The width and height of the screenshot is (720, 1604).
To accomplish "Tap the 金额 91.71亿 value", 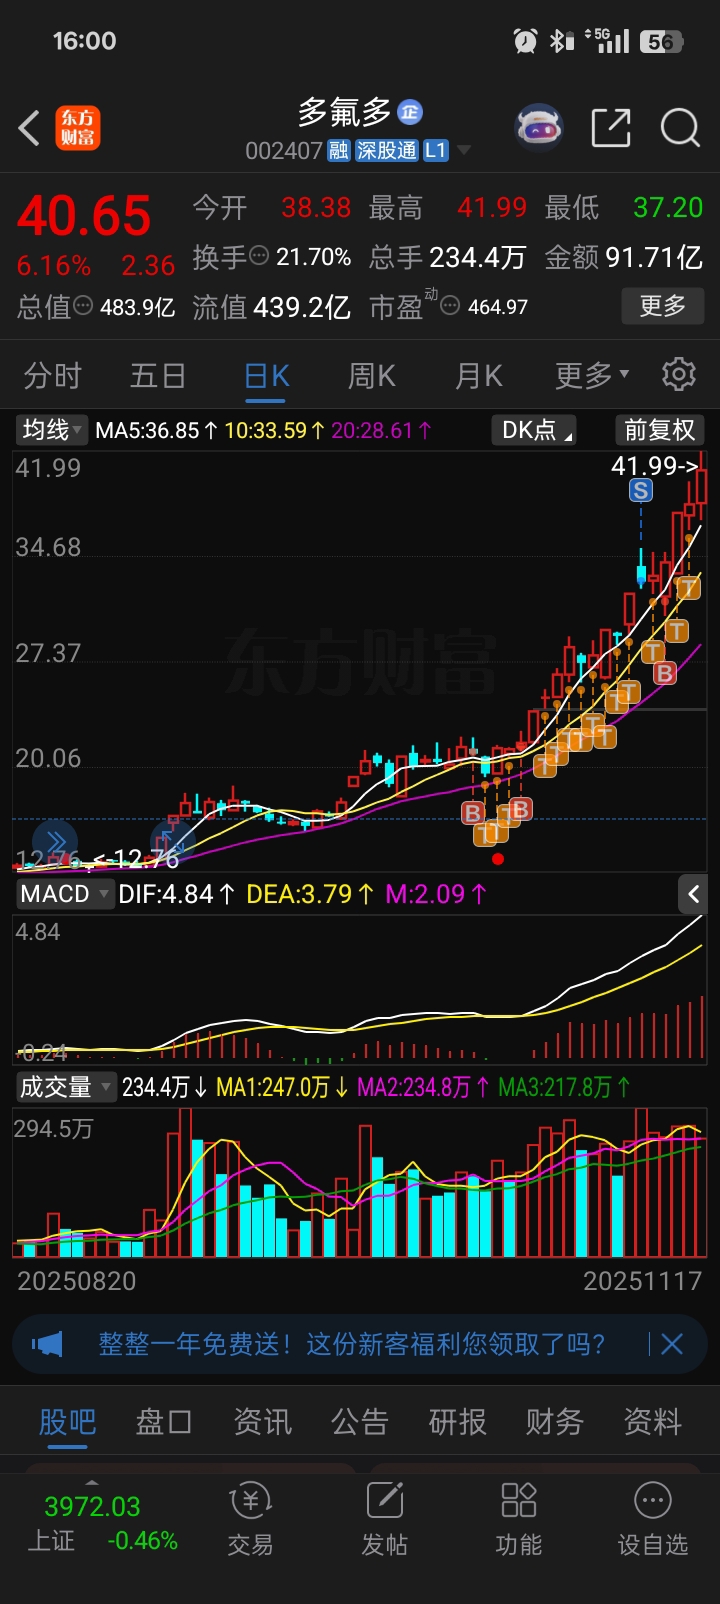I will [624, 257].
